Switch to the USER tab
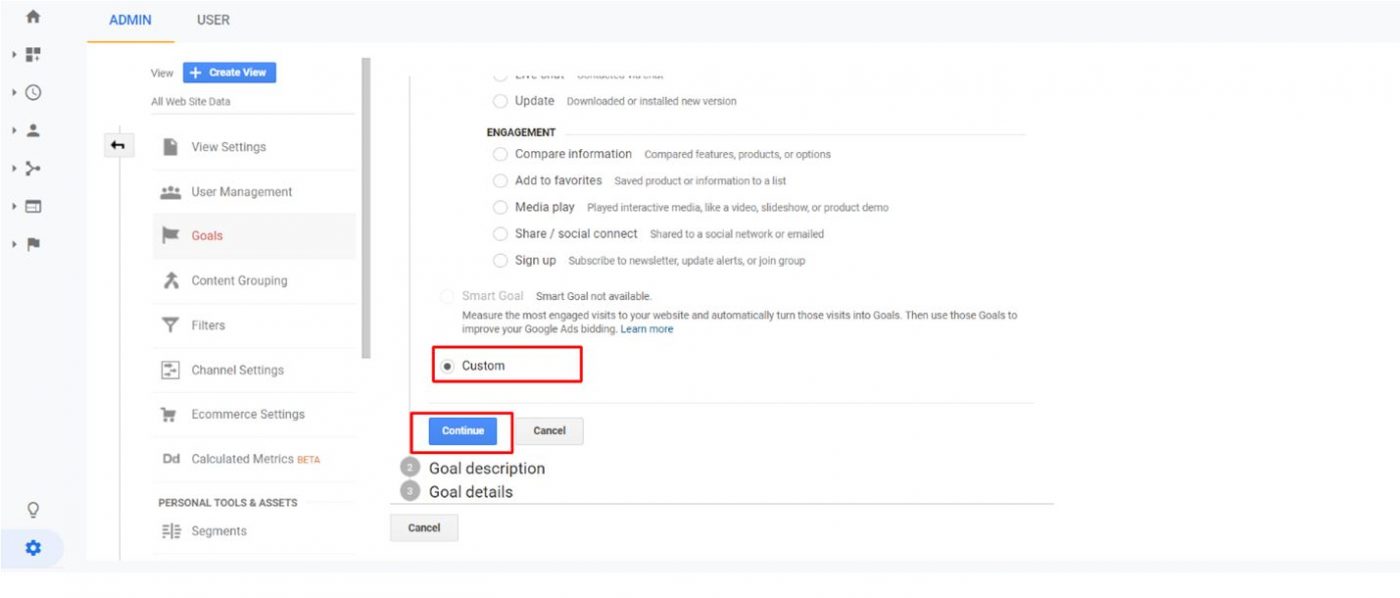 [212, 19]
